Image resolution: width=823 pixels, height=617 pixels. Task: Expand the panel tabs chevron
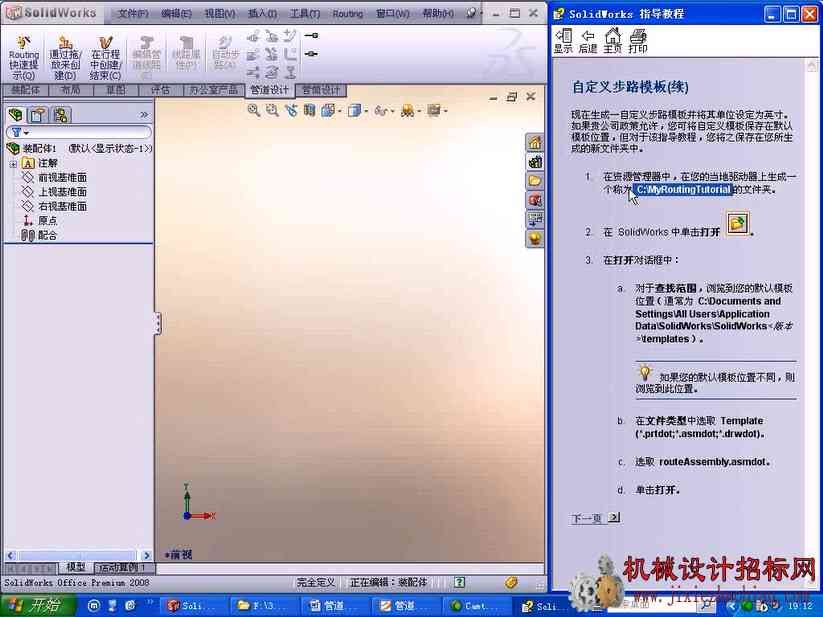pos(144,114)
